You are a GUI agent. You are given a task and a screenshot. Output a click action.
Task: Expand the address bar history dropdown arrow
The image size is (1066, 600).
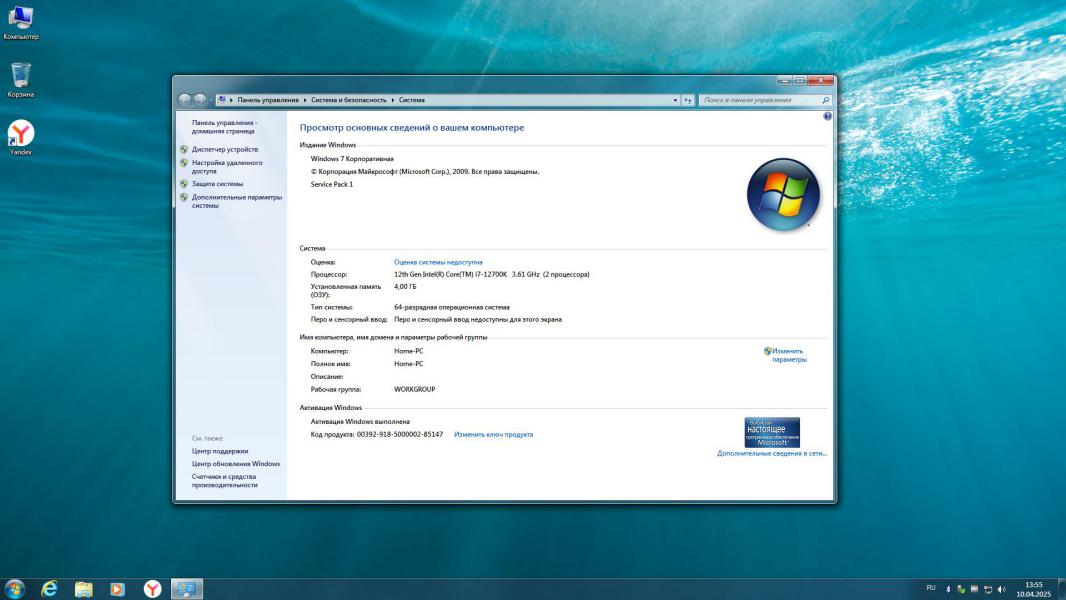point(675,100)
